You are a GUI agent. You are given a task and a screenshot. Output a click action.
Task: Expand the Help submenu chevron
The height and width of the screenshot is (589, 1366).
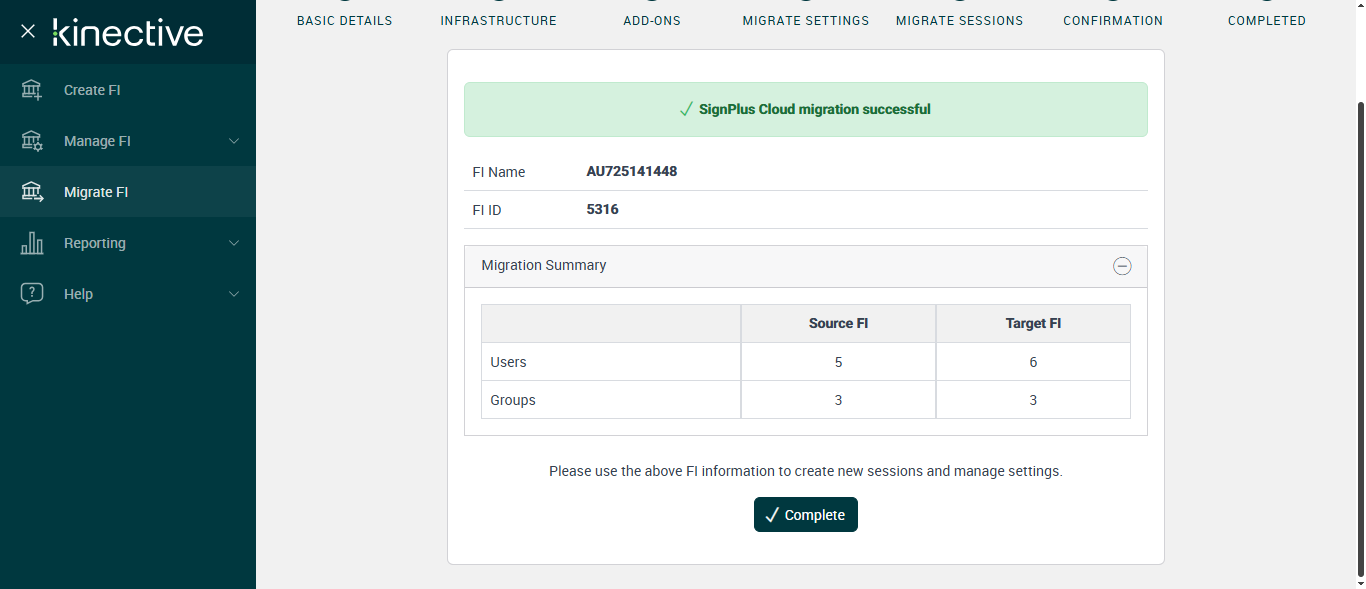coord(234,294)
